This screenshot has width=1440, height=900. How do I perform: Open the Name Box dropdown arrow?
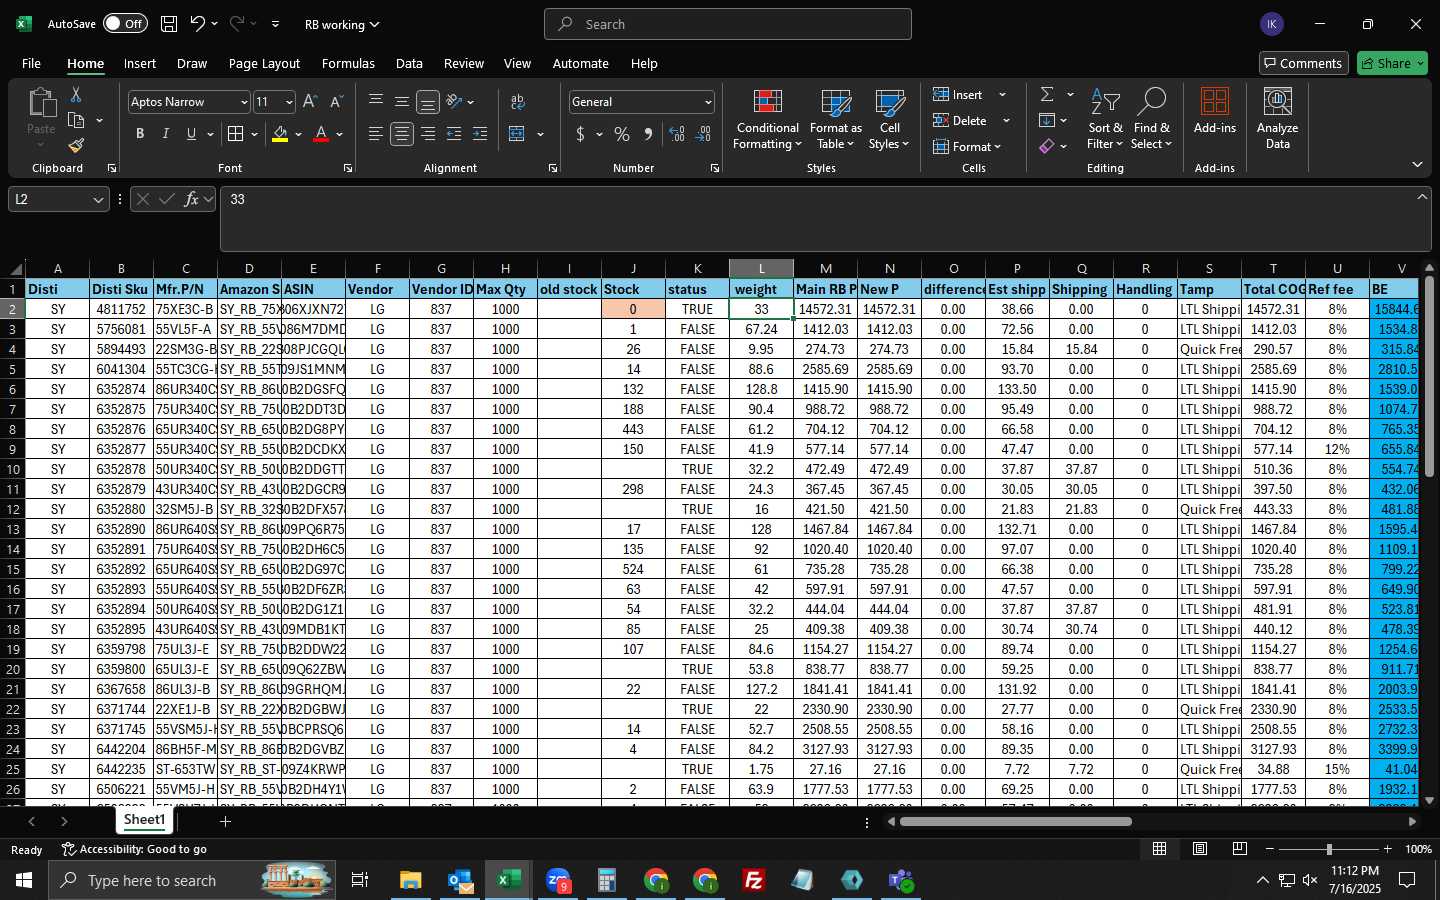coord(98,200)
